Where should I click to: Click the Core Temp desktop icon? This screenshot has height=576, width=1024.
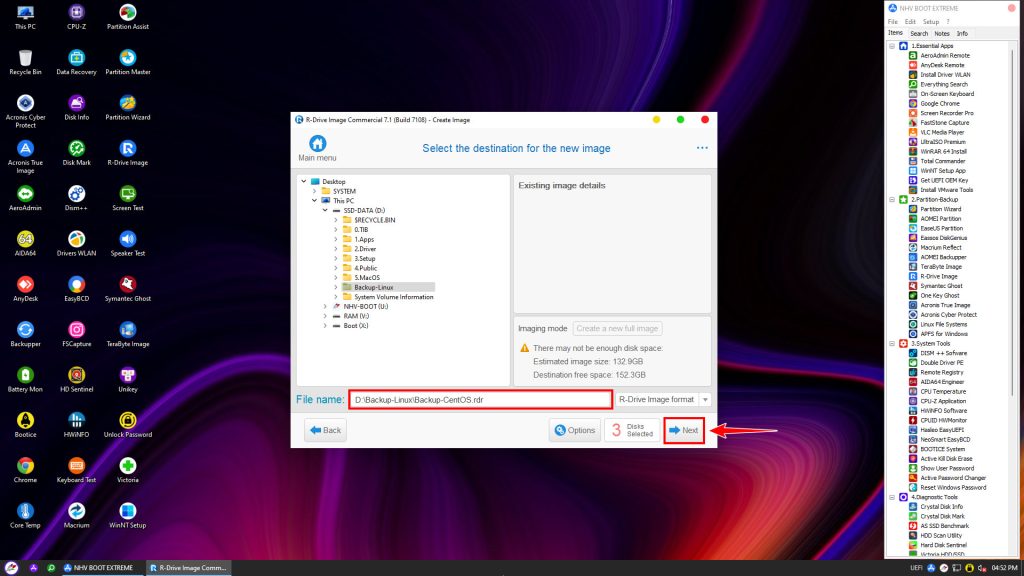(25, 515)
